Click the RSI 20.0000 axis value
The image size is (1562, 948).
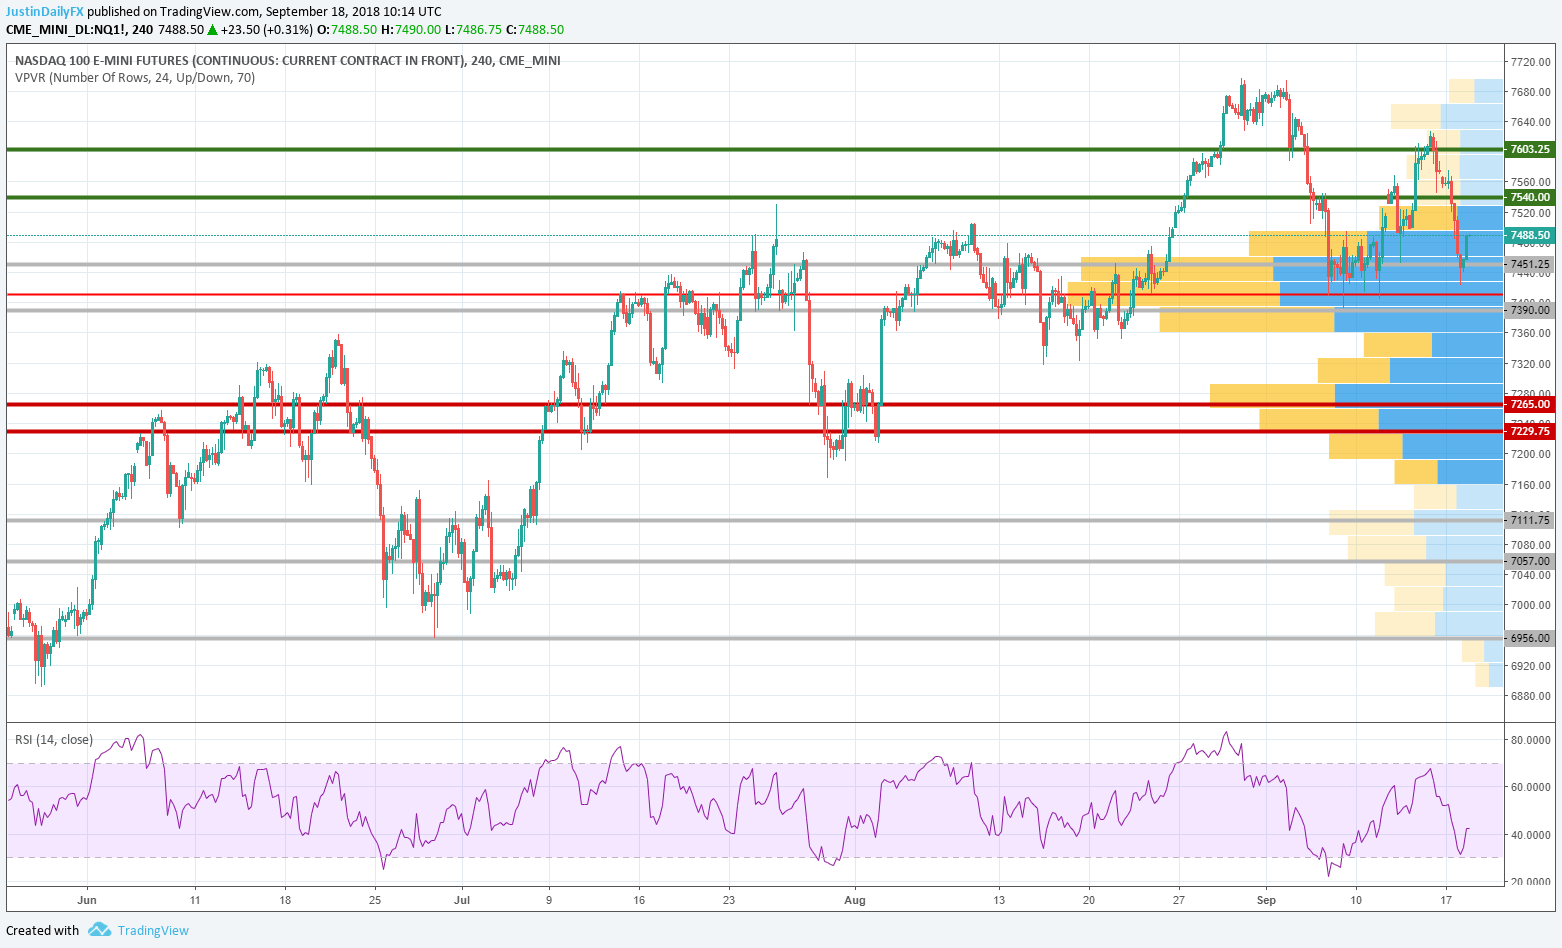[1530, 882]
